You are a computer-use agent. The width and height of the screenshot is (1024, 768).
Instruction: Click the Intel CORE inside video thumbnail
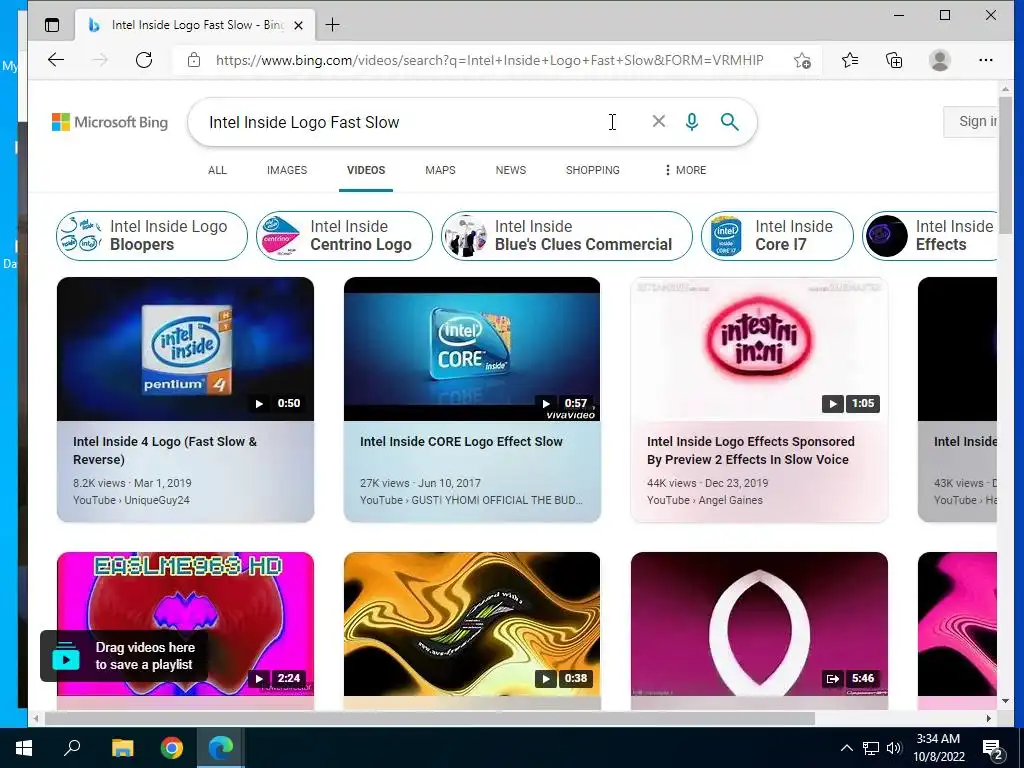pos(472,349)
